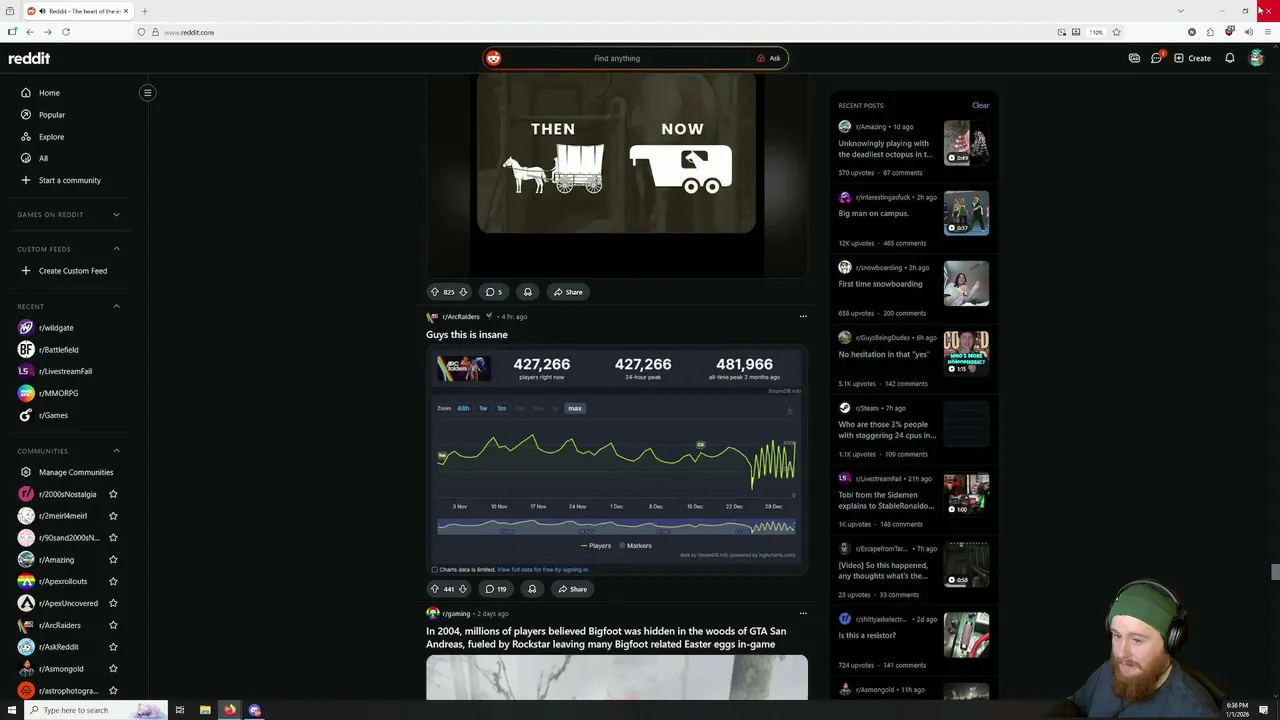
Task: Toggle the star for r/90sand2000sN...
Action: point(113,538)
